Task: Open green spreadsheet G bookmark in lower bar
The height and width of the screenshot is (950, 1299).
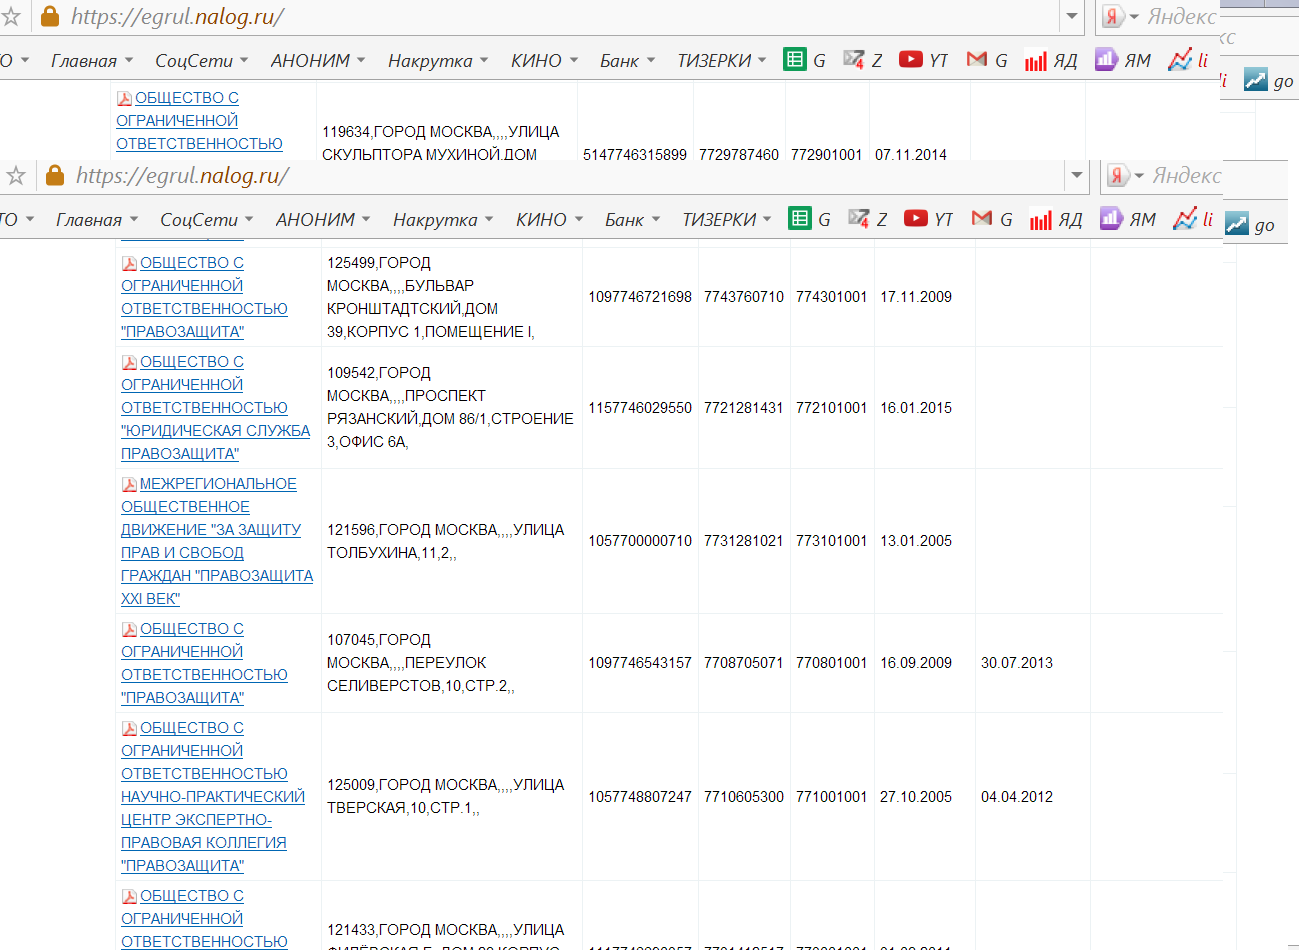Action: 810,219
